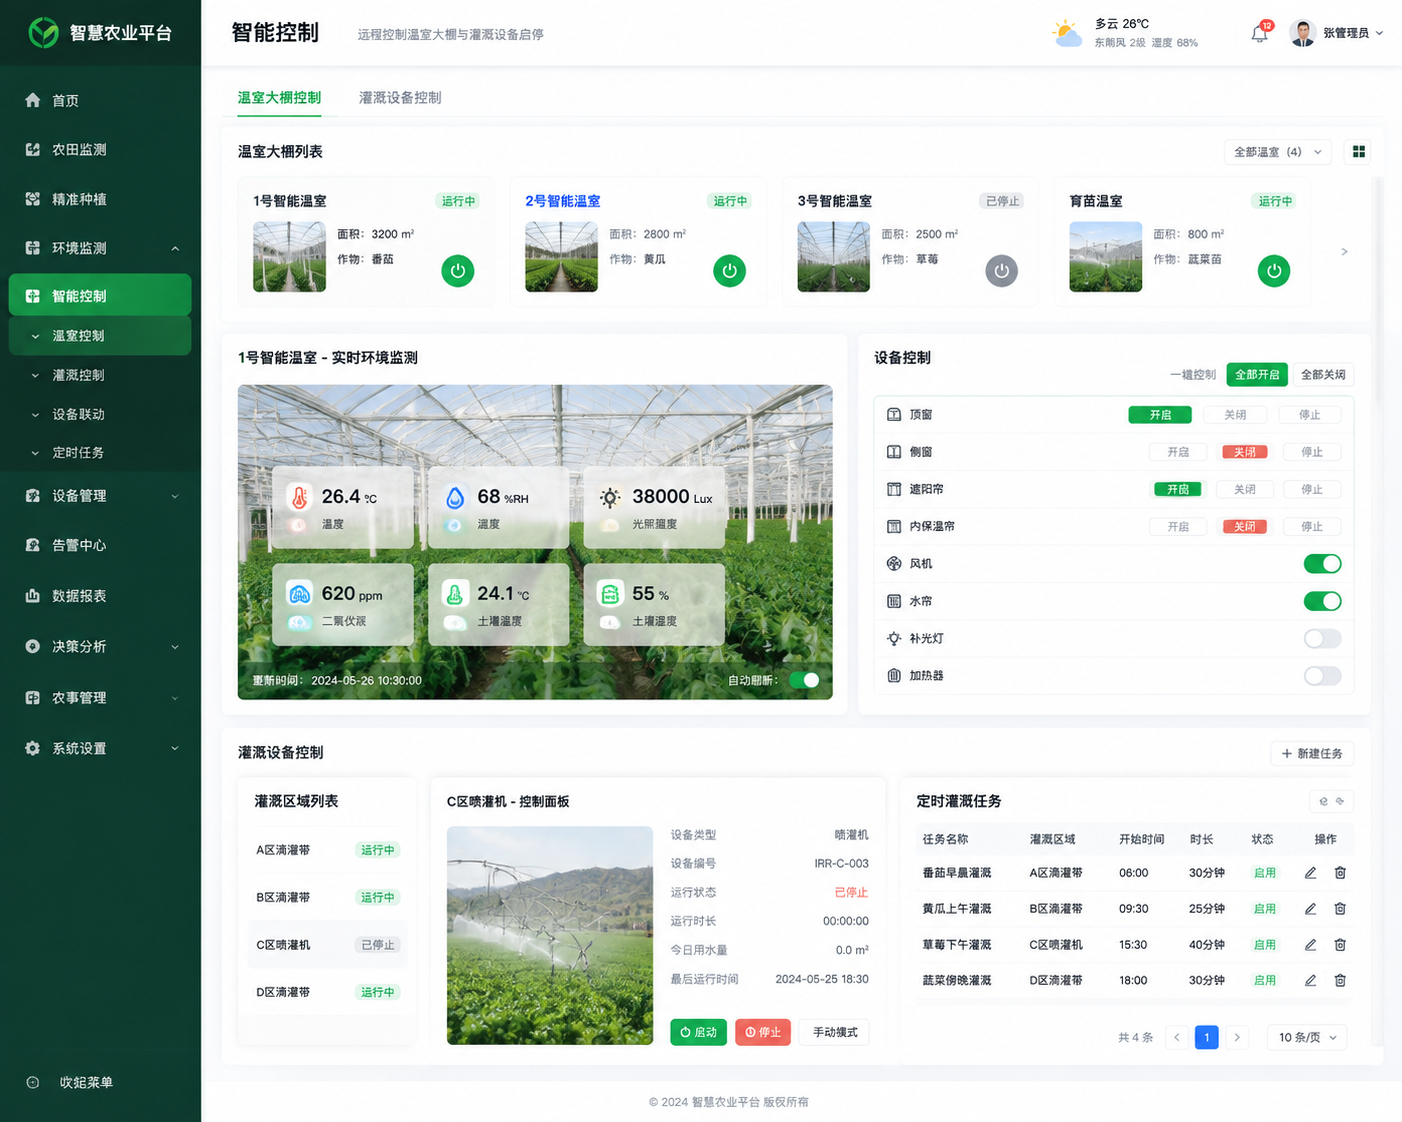Expand the 决策分析 sidebar group
The height and width of the screenshot is (1122, 1402).
tap(175, 647)
